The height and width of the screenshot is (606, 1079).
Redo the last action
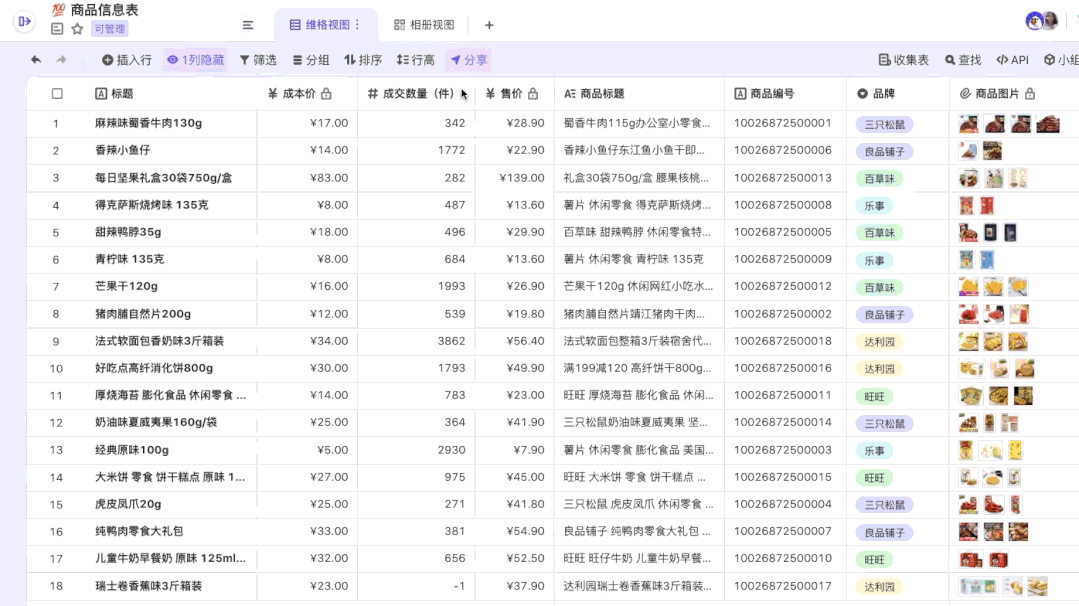point(61,60)
